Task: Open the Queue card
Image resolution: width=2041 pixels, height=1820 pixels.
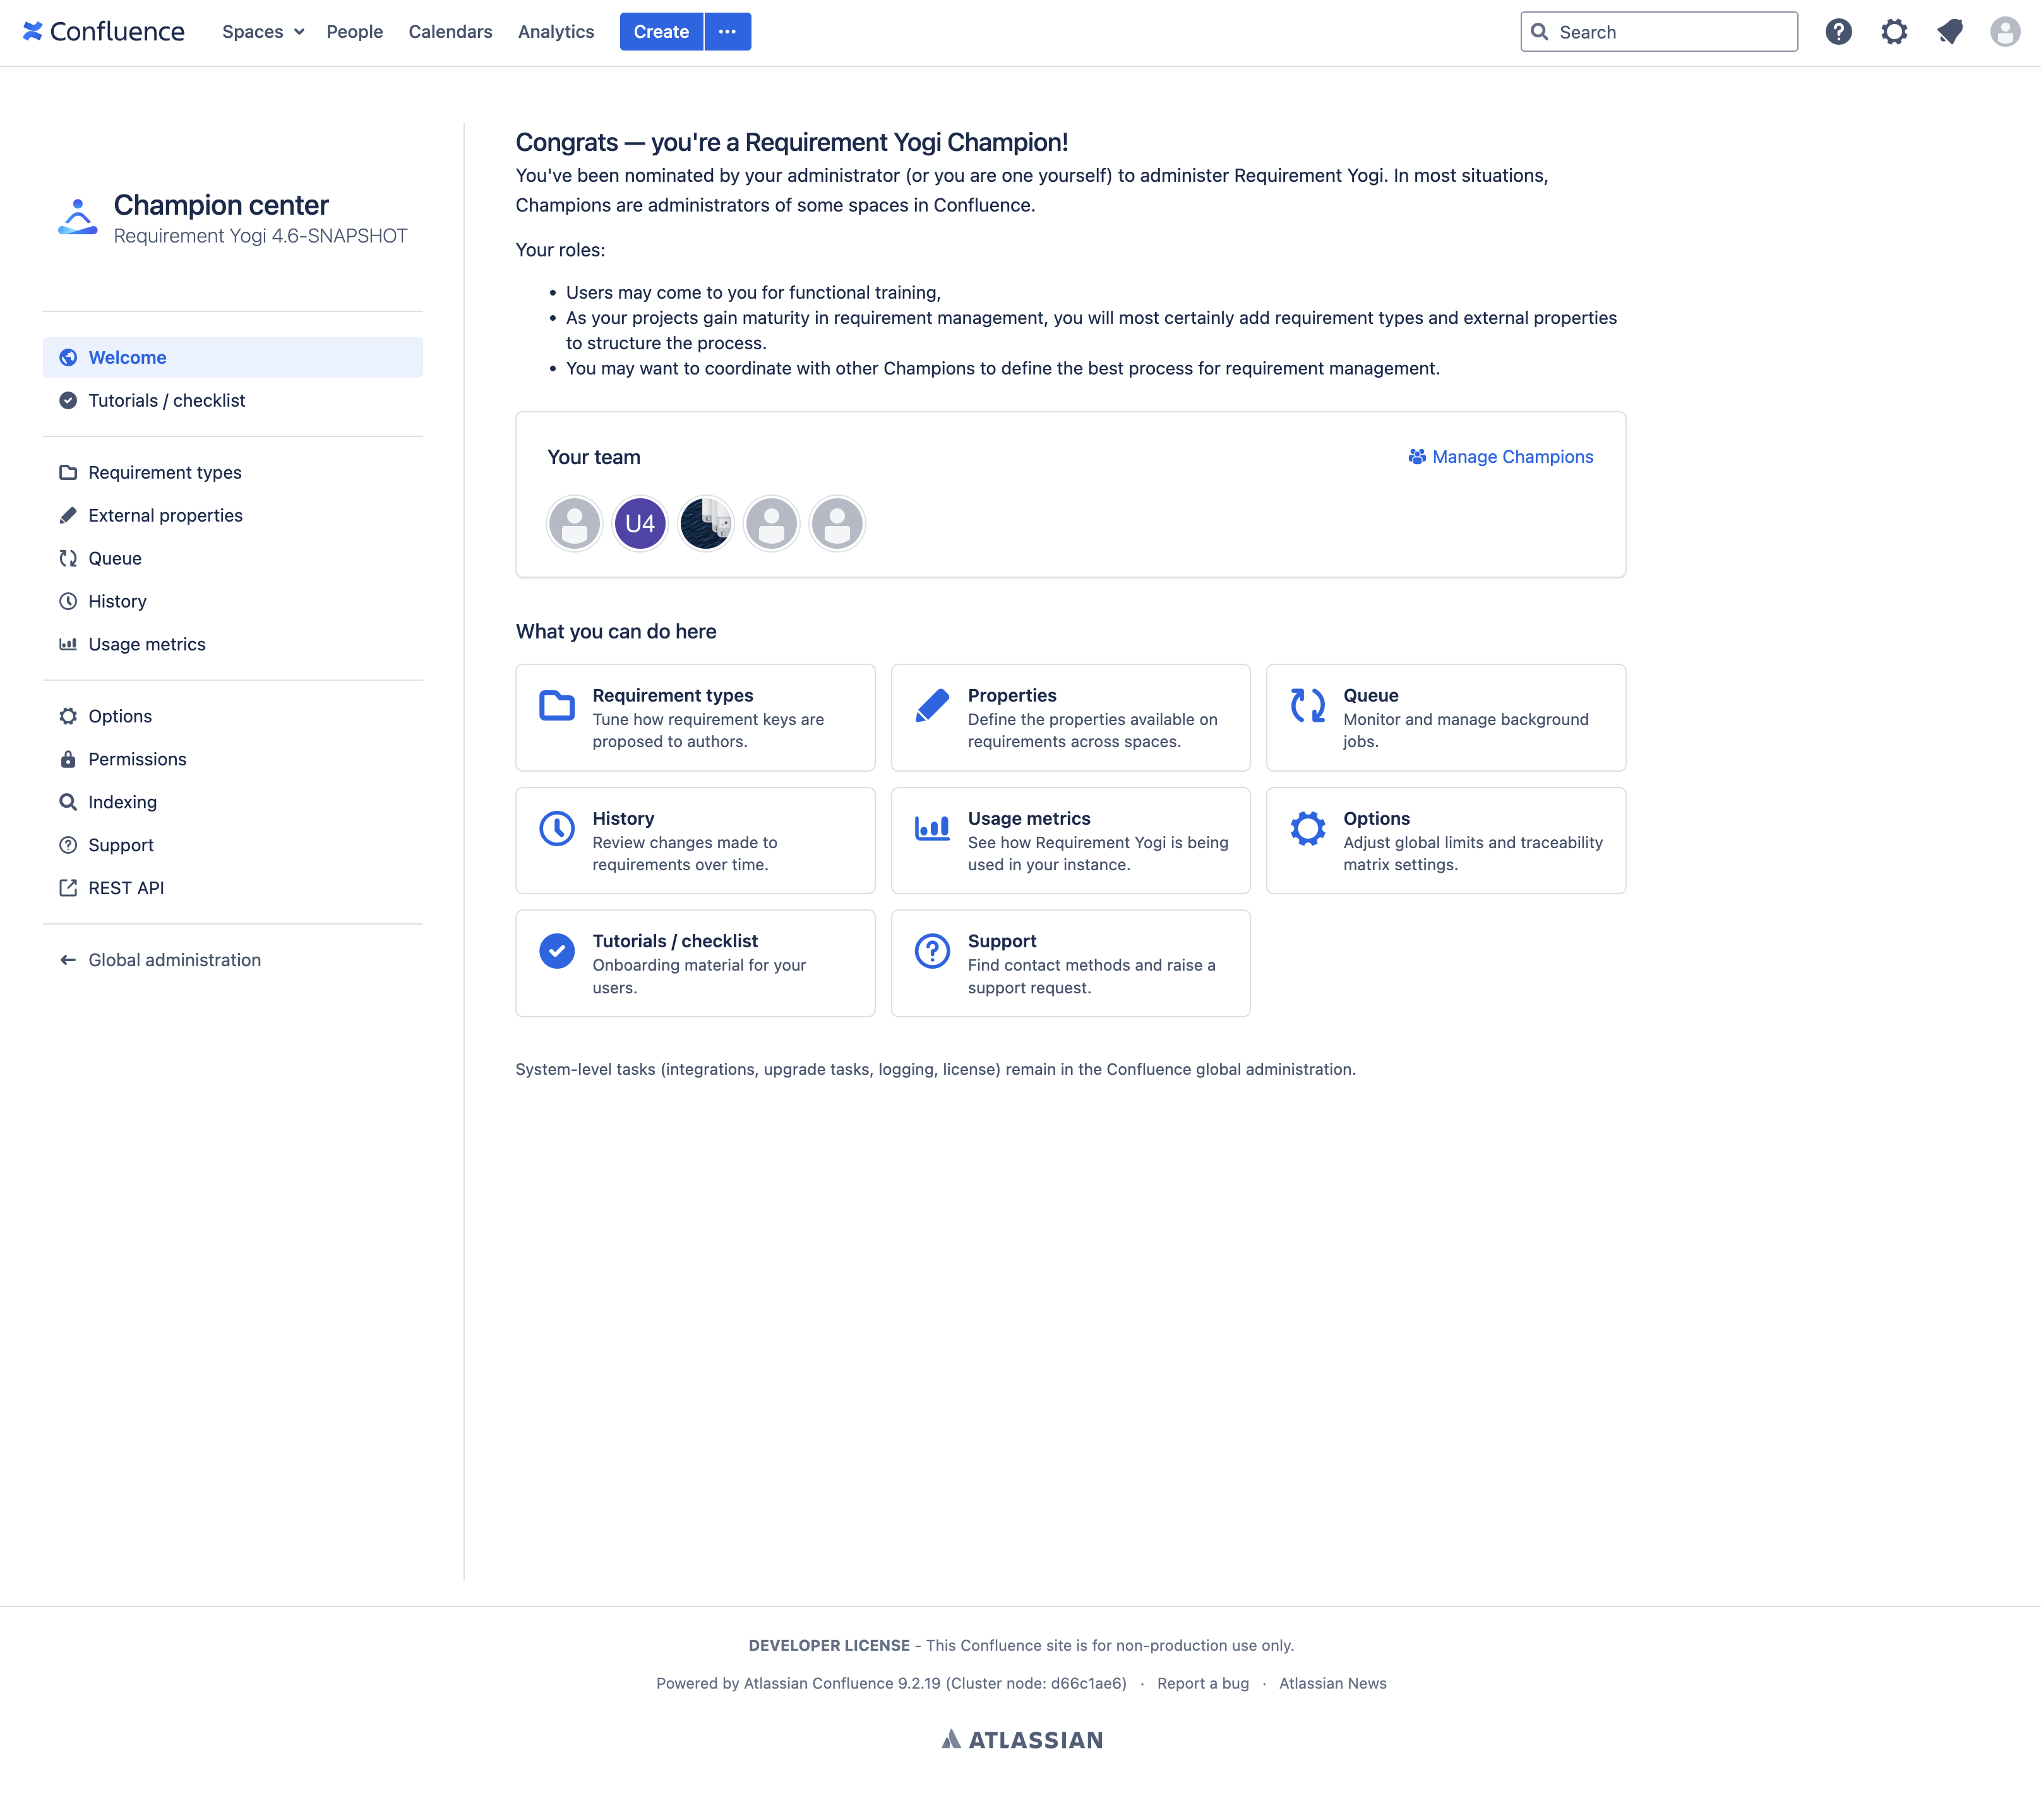Action: click(x=1446, y=718)
